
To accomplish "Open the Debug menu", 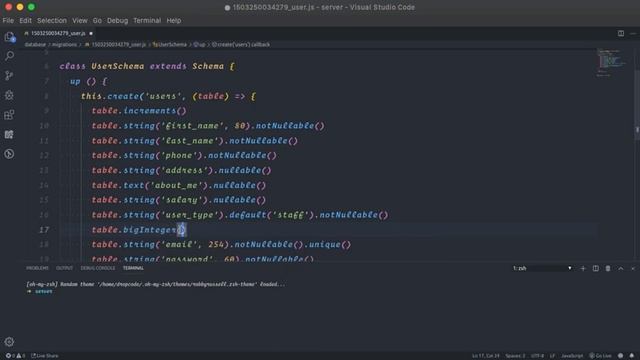I will (x=118, y=20).
